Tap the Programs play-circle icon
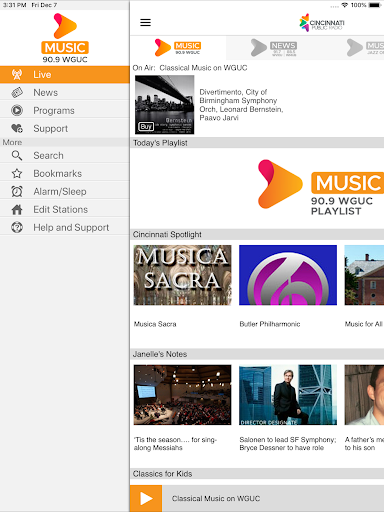Viewport: 384px width, 512px height. [x=17, y=110]
